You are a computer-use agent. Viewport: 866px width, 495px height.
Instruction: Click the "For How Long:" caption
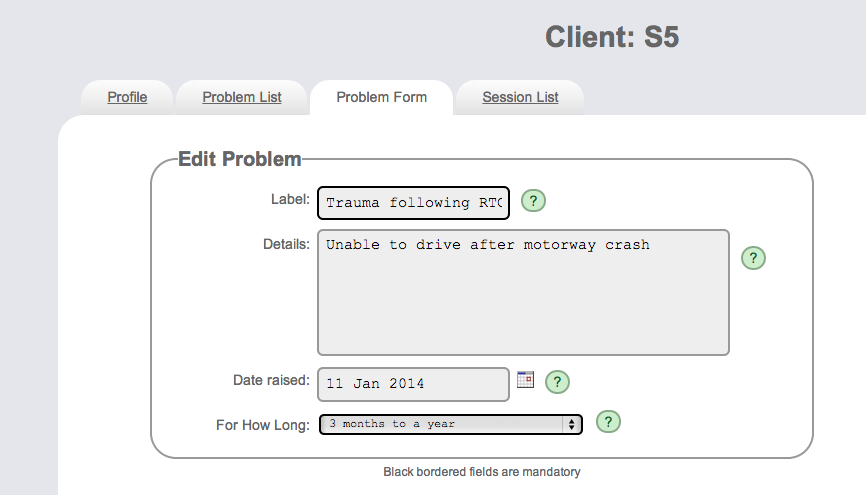(263, 425)
